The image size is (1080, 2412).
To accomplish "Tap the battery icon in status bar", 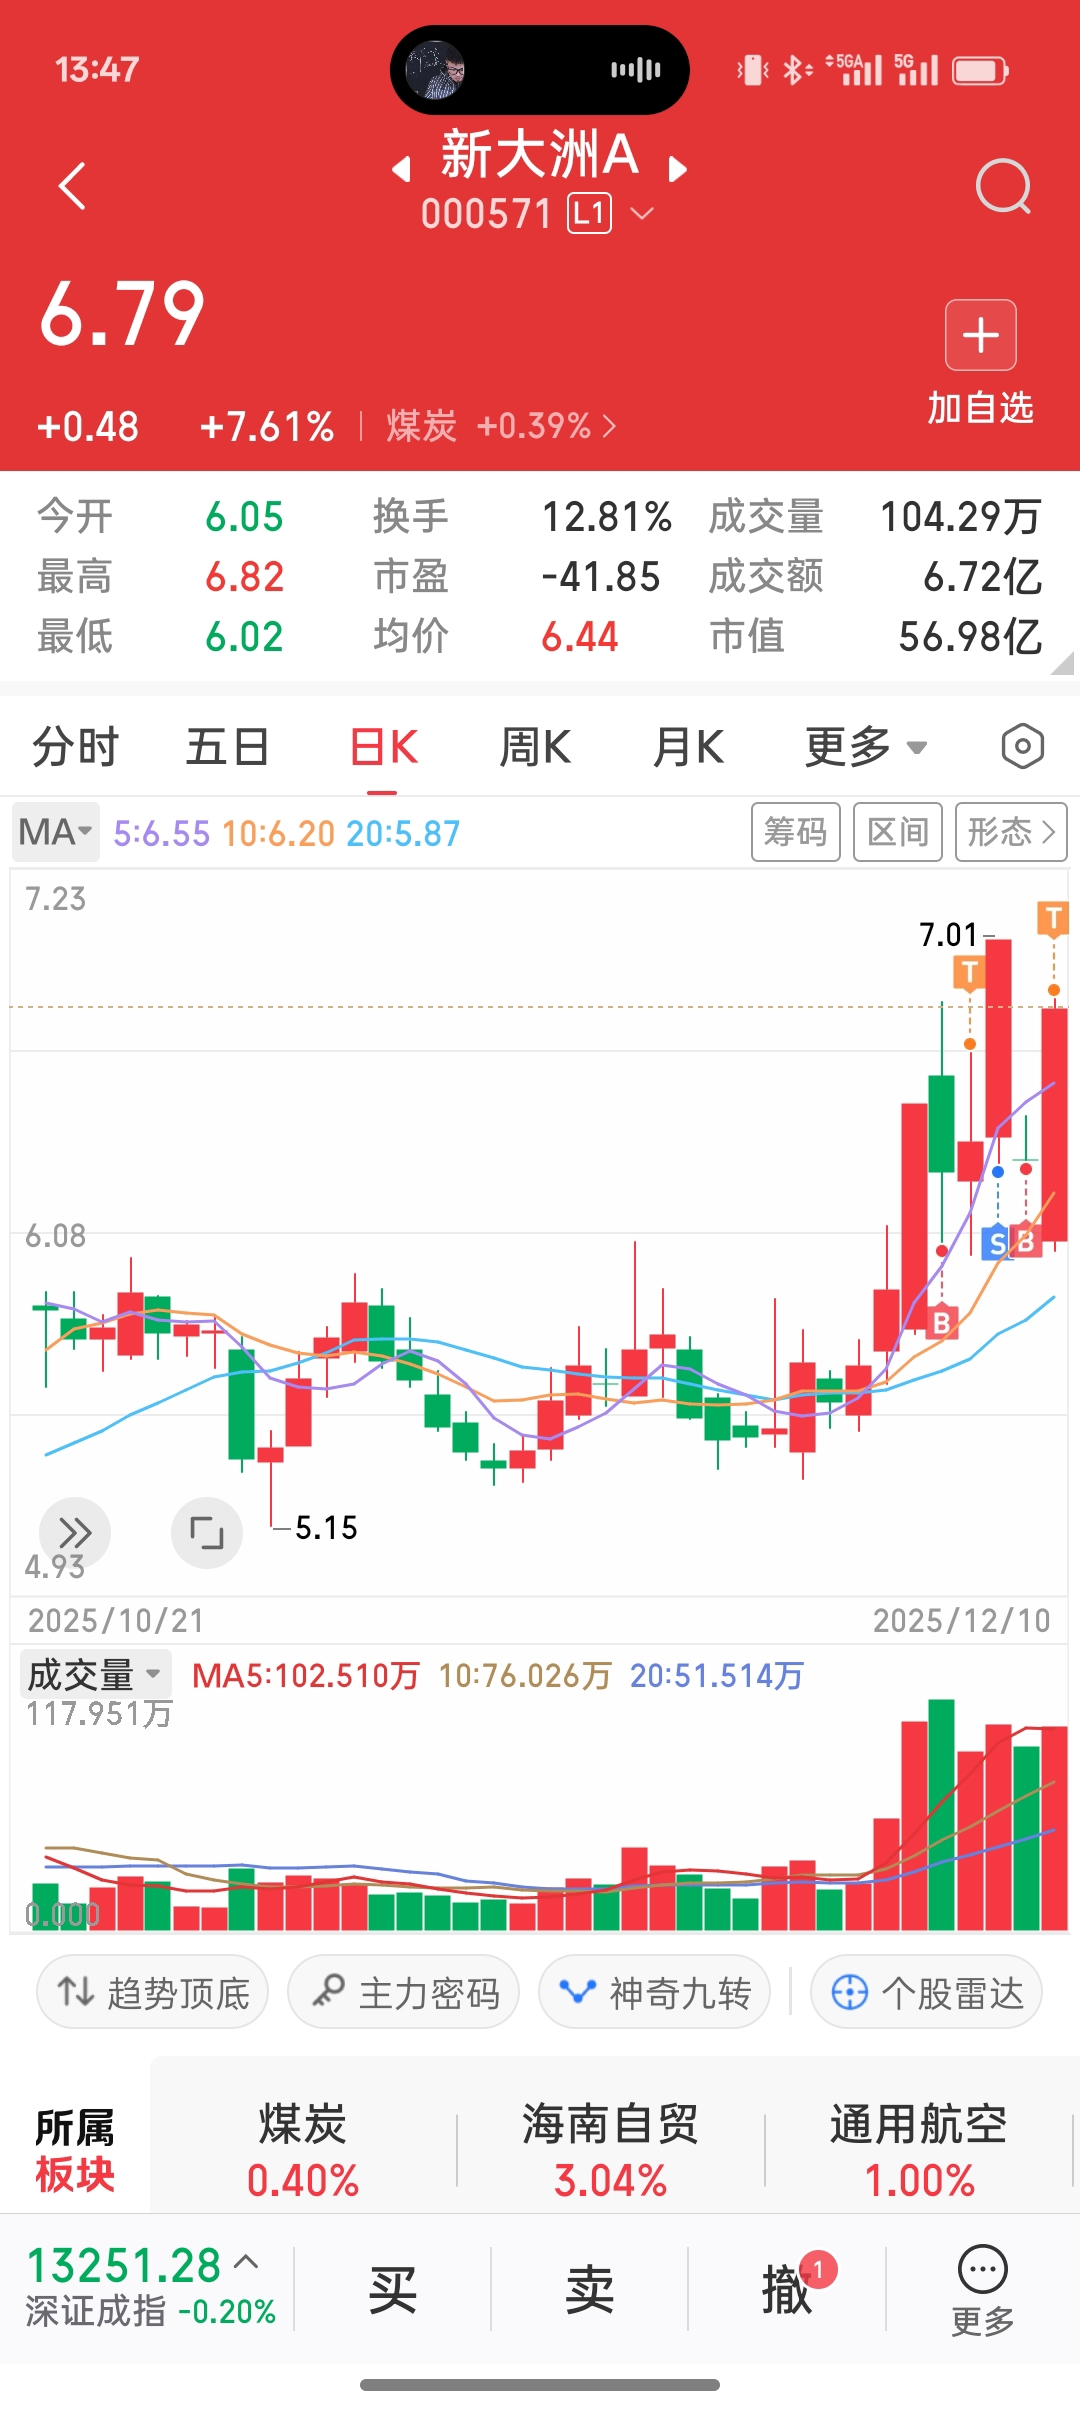I will [980, 70].
